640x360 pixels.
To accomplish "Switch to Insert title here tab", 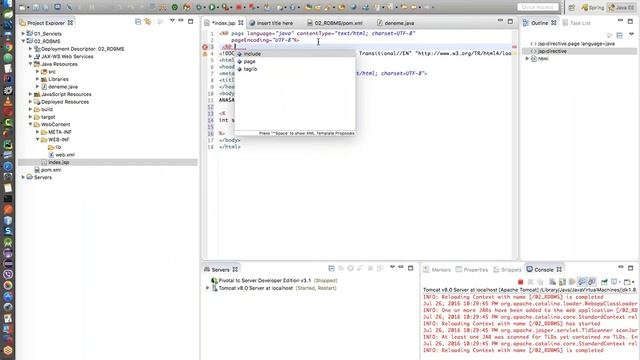I will click(x=271, y=23).
